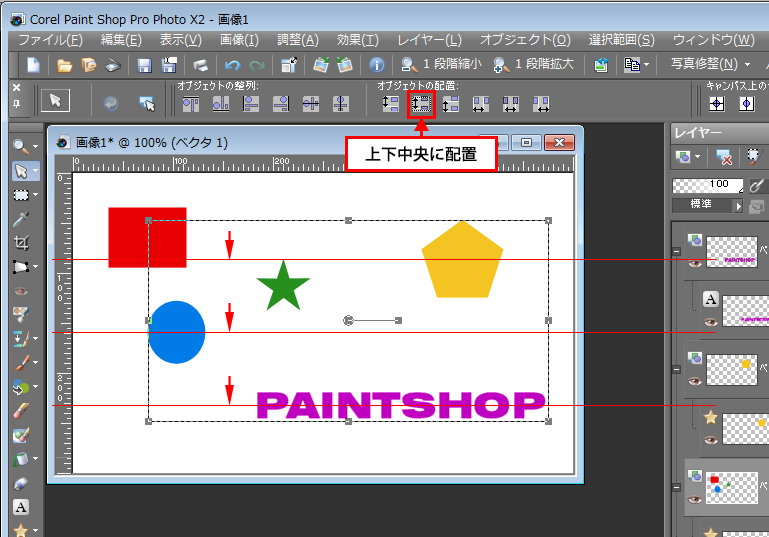Image resolution: width=769 pixels, height=537 pixels.
Task: Click 1 段階拡大 zoom in button
Action: 534,64
